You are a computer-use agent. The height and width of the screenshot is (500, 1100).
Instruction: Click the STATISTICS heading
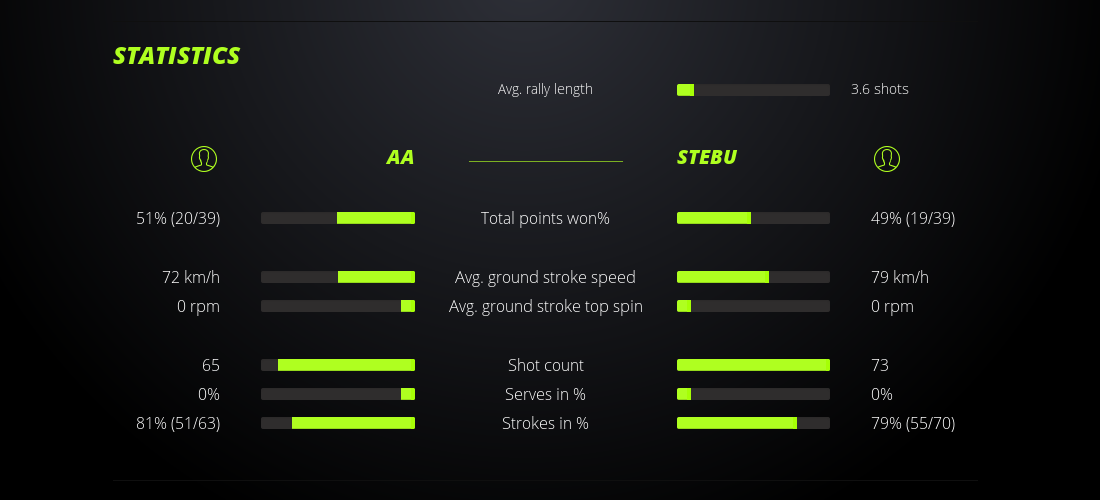[x=177, y=56]
